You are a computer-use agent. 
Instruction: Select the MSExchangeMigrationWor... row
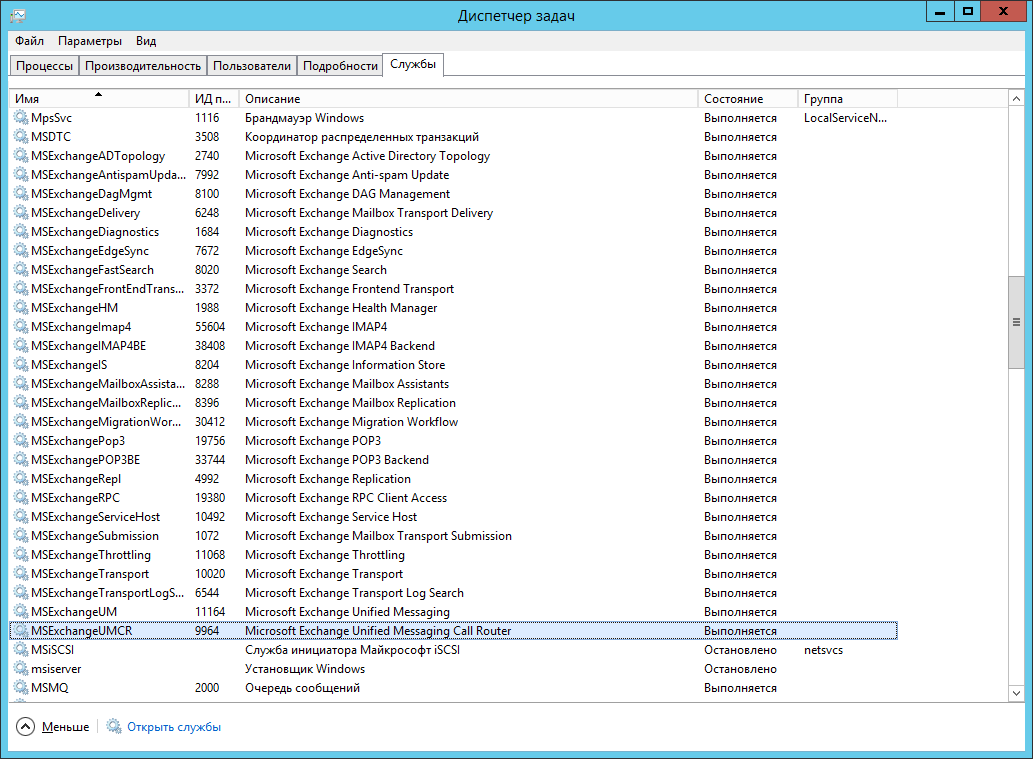point(453,422)
